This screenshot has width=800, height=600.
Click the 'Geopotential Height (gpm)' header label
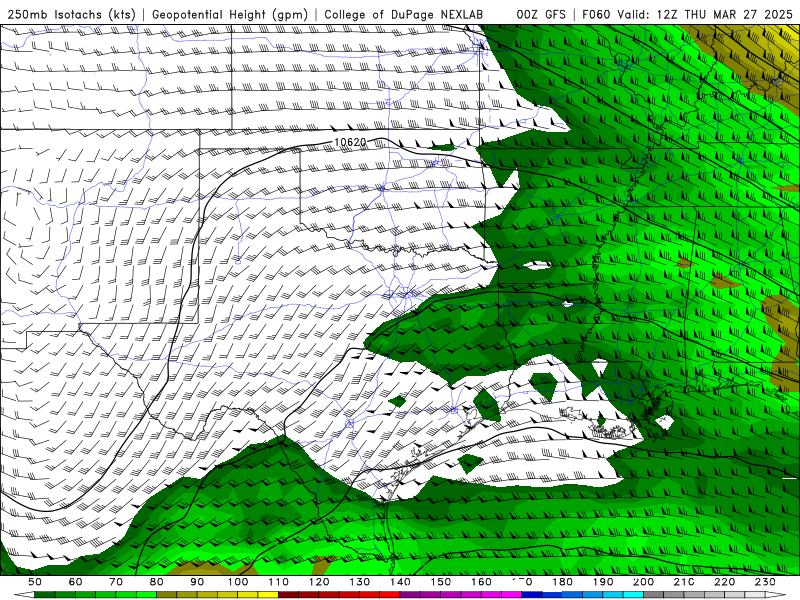click(x=230, y=14)
